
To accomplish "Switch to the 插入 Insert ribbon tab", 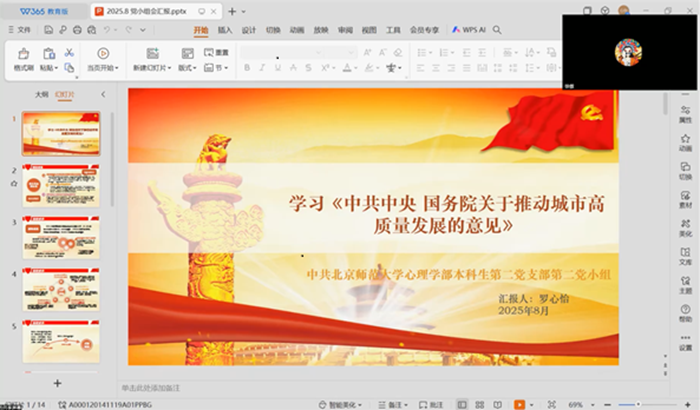I will click(225, 30).
